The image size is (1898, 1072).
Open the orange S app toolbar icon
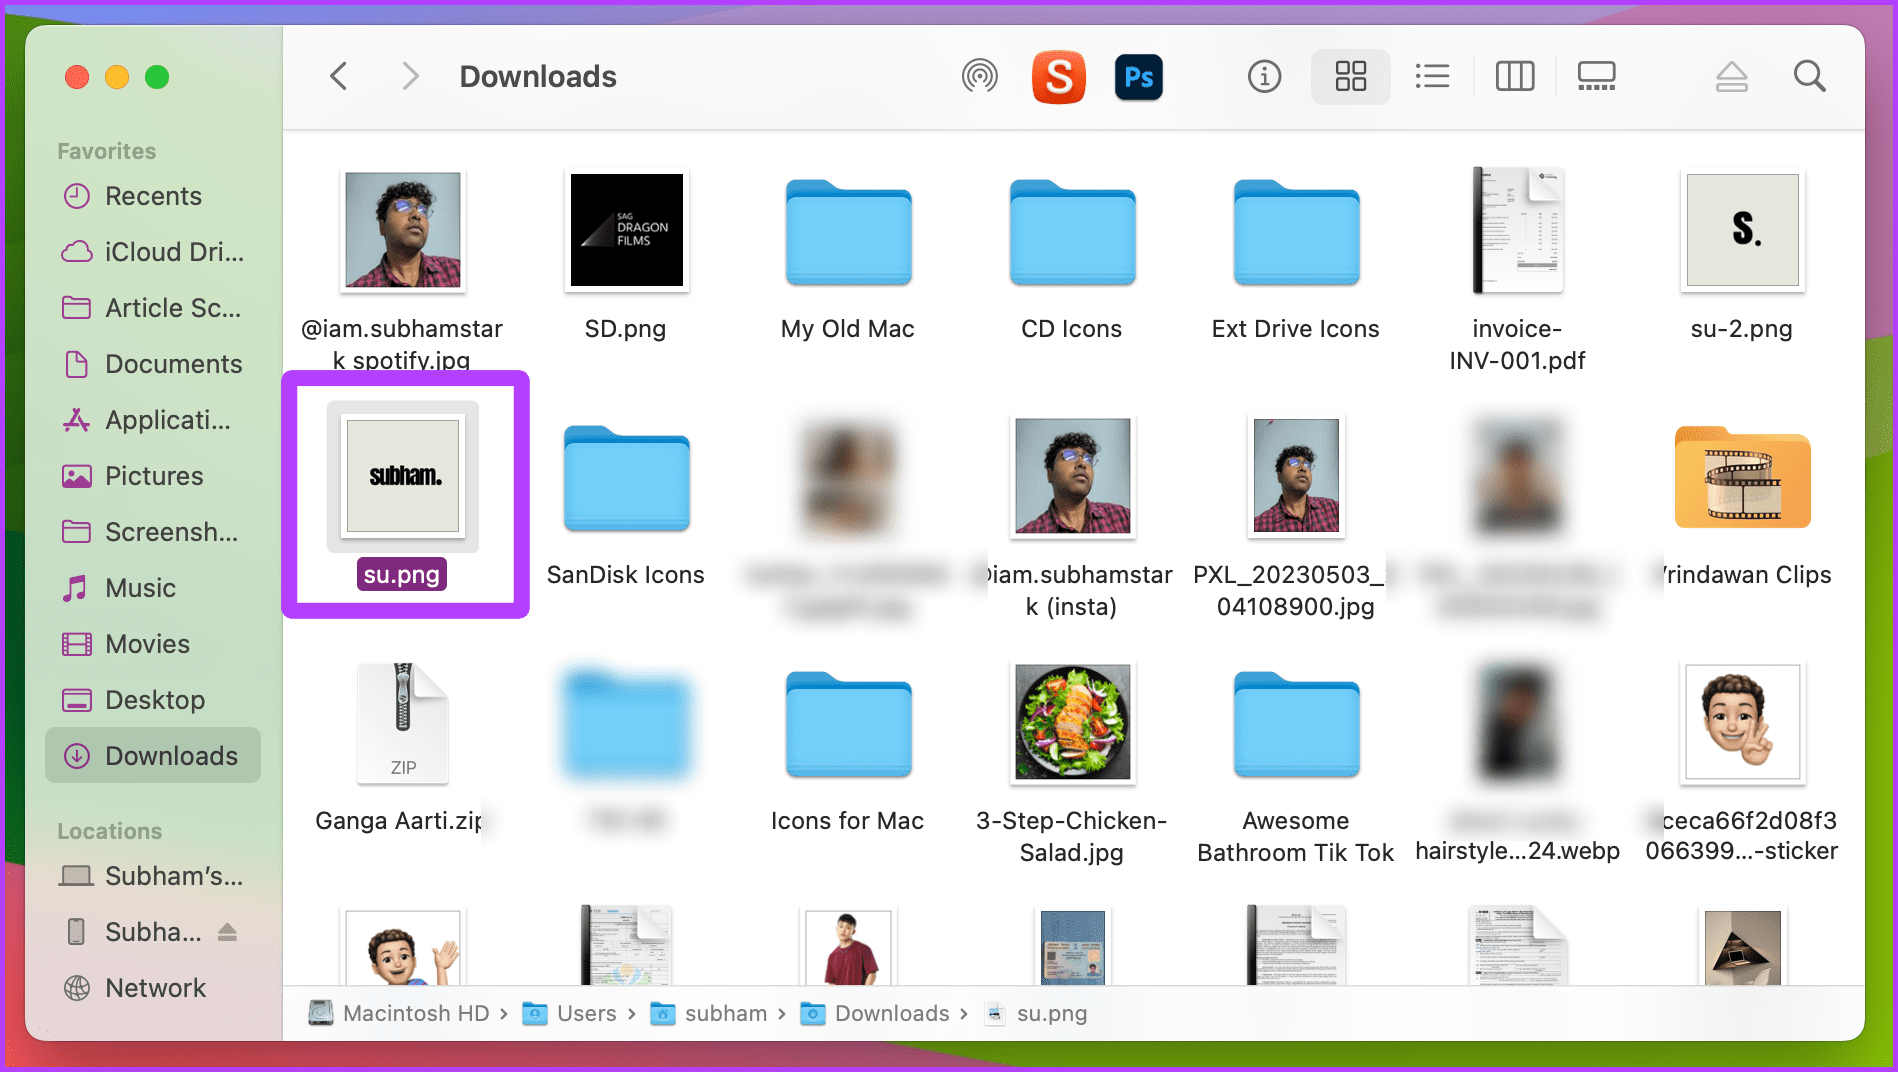(1058, 76)
